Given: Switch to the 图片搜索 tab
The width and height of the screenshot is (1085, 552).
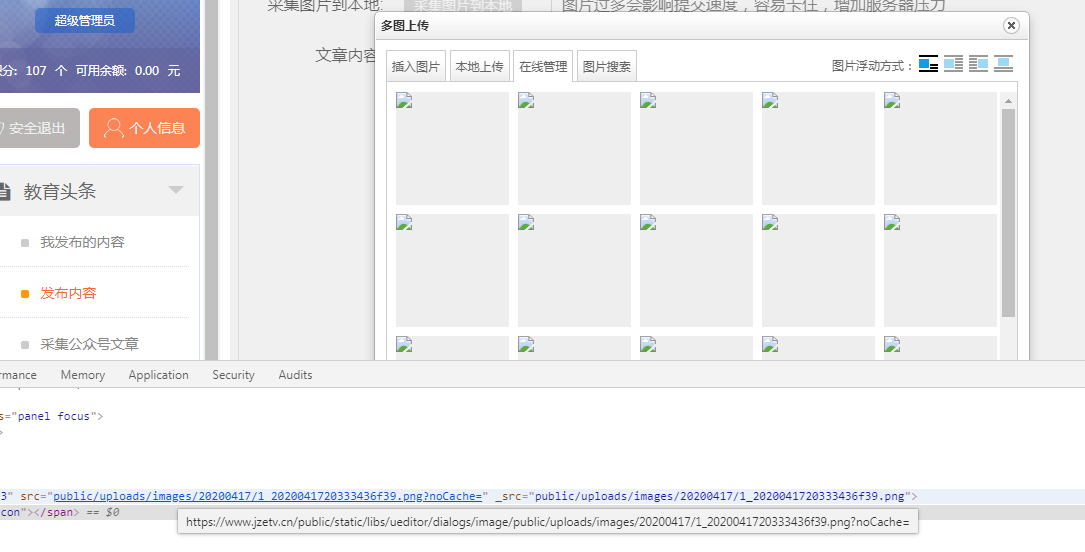Looking at the screenshot, I should coord(606,67).
